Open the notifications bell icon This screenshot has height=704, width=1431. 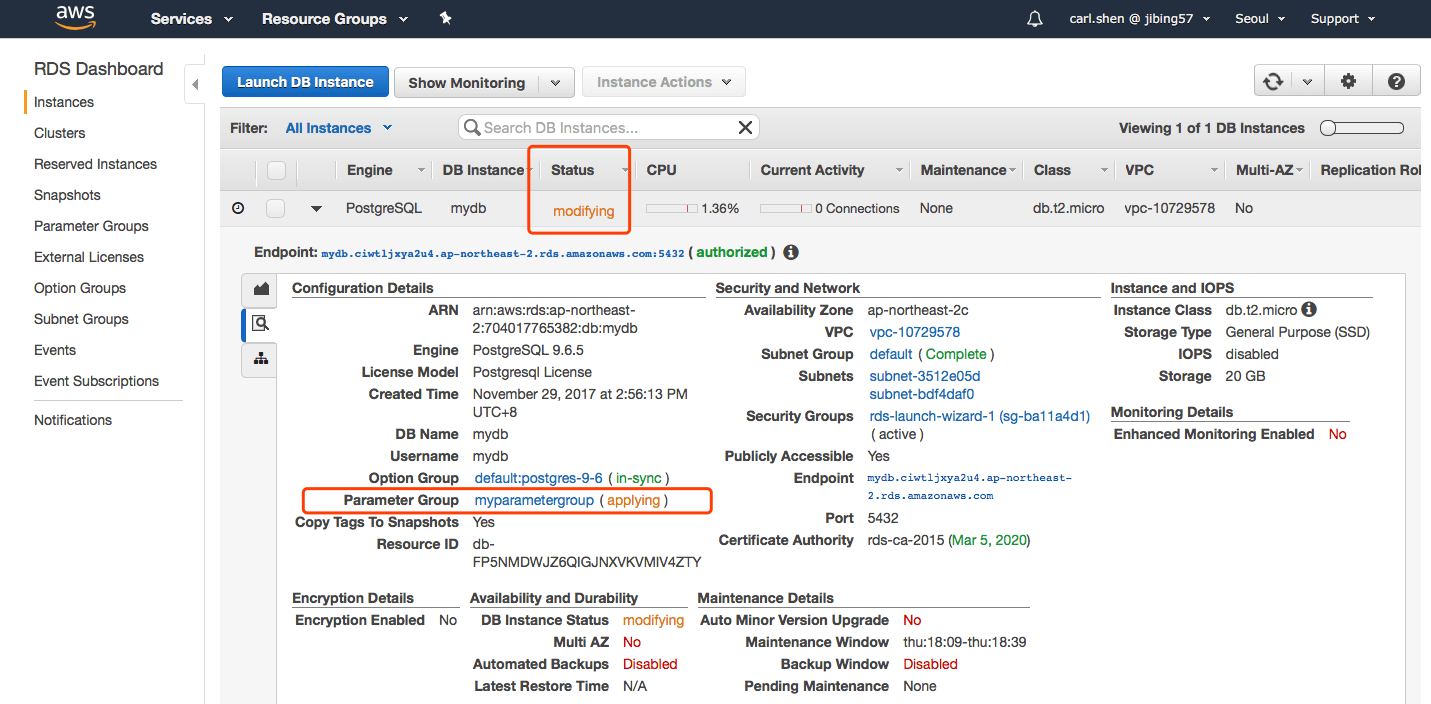click(x=1035, y=19)
